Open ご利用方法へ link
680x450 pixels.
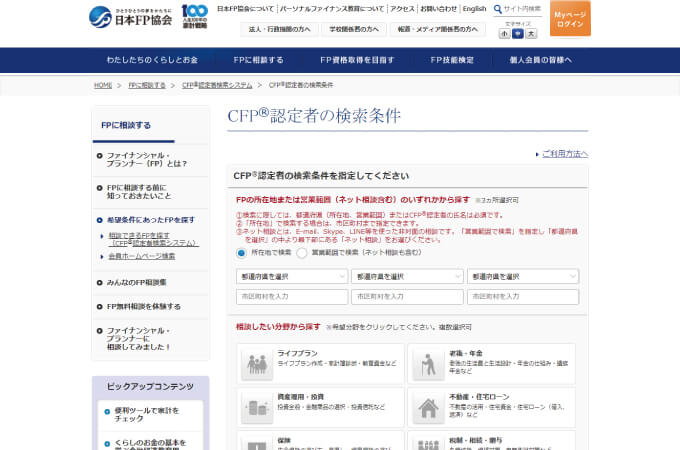(565, 154)
